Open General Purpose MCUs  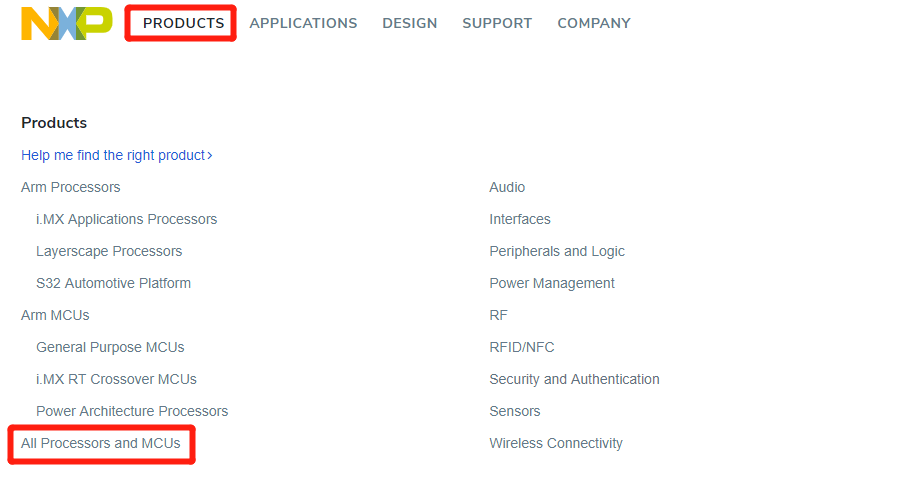tap(110, 347)
